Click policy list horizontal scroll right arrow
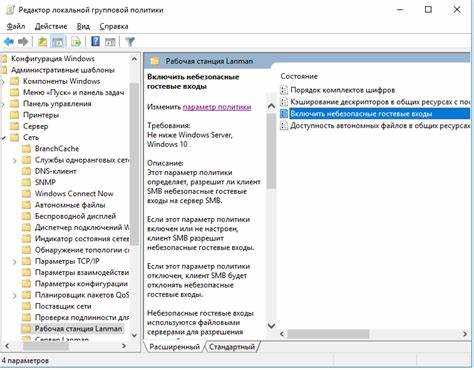 click(465, 334)
